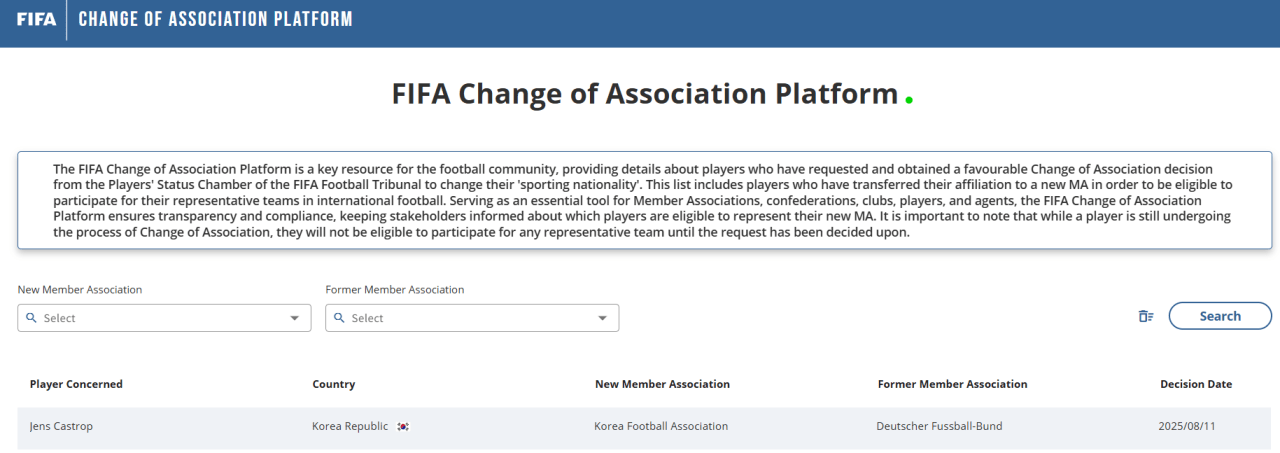The image size is (1280, 453).
Task: Expand the New Member Association dropdown arrow
Action: point(295,318)
